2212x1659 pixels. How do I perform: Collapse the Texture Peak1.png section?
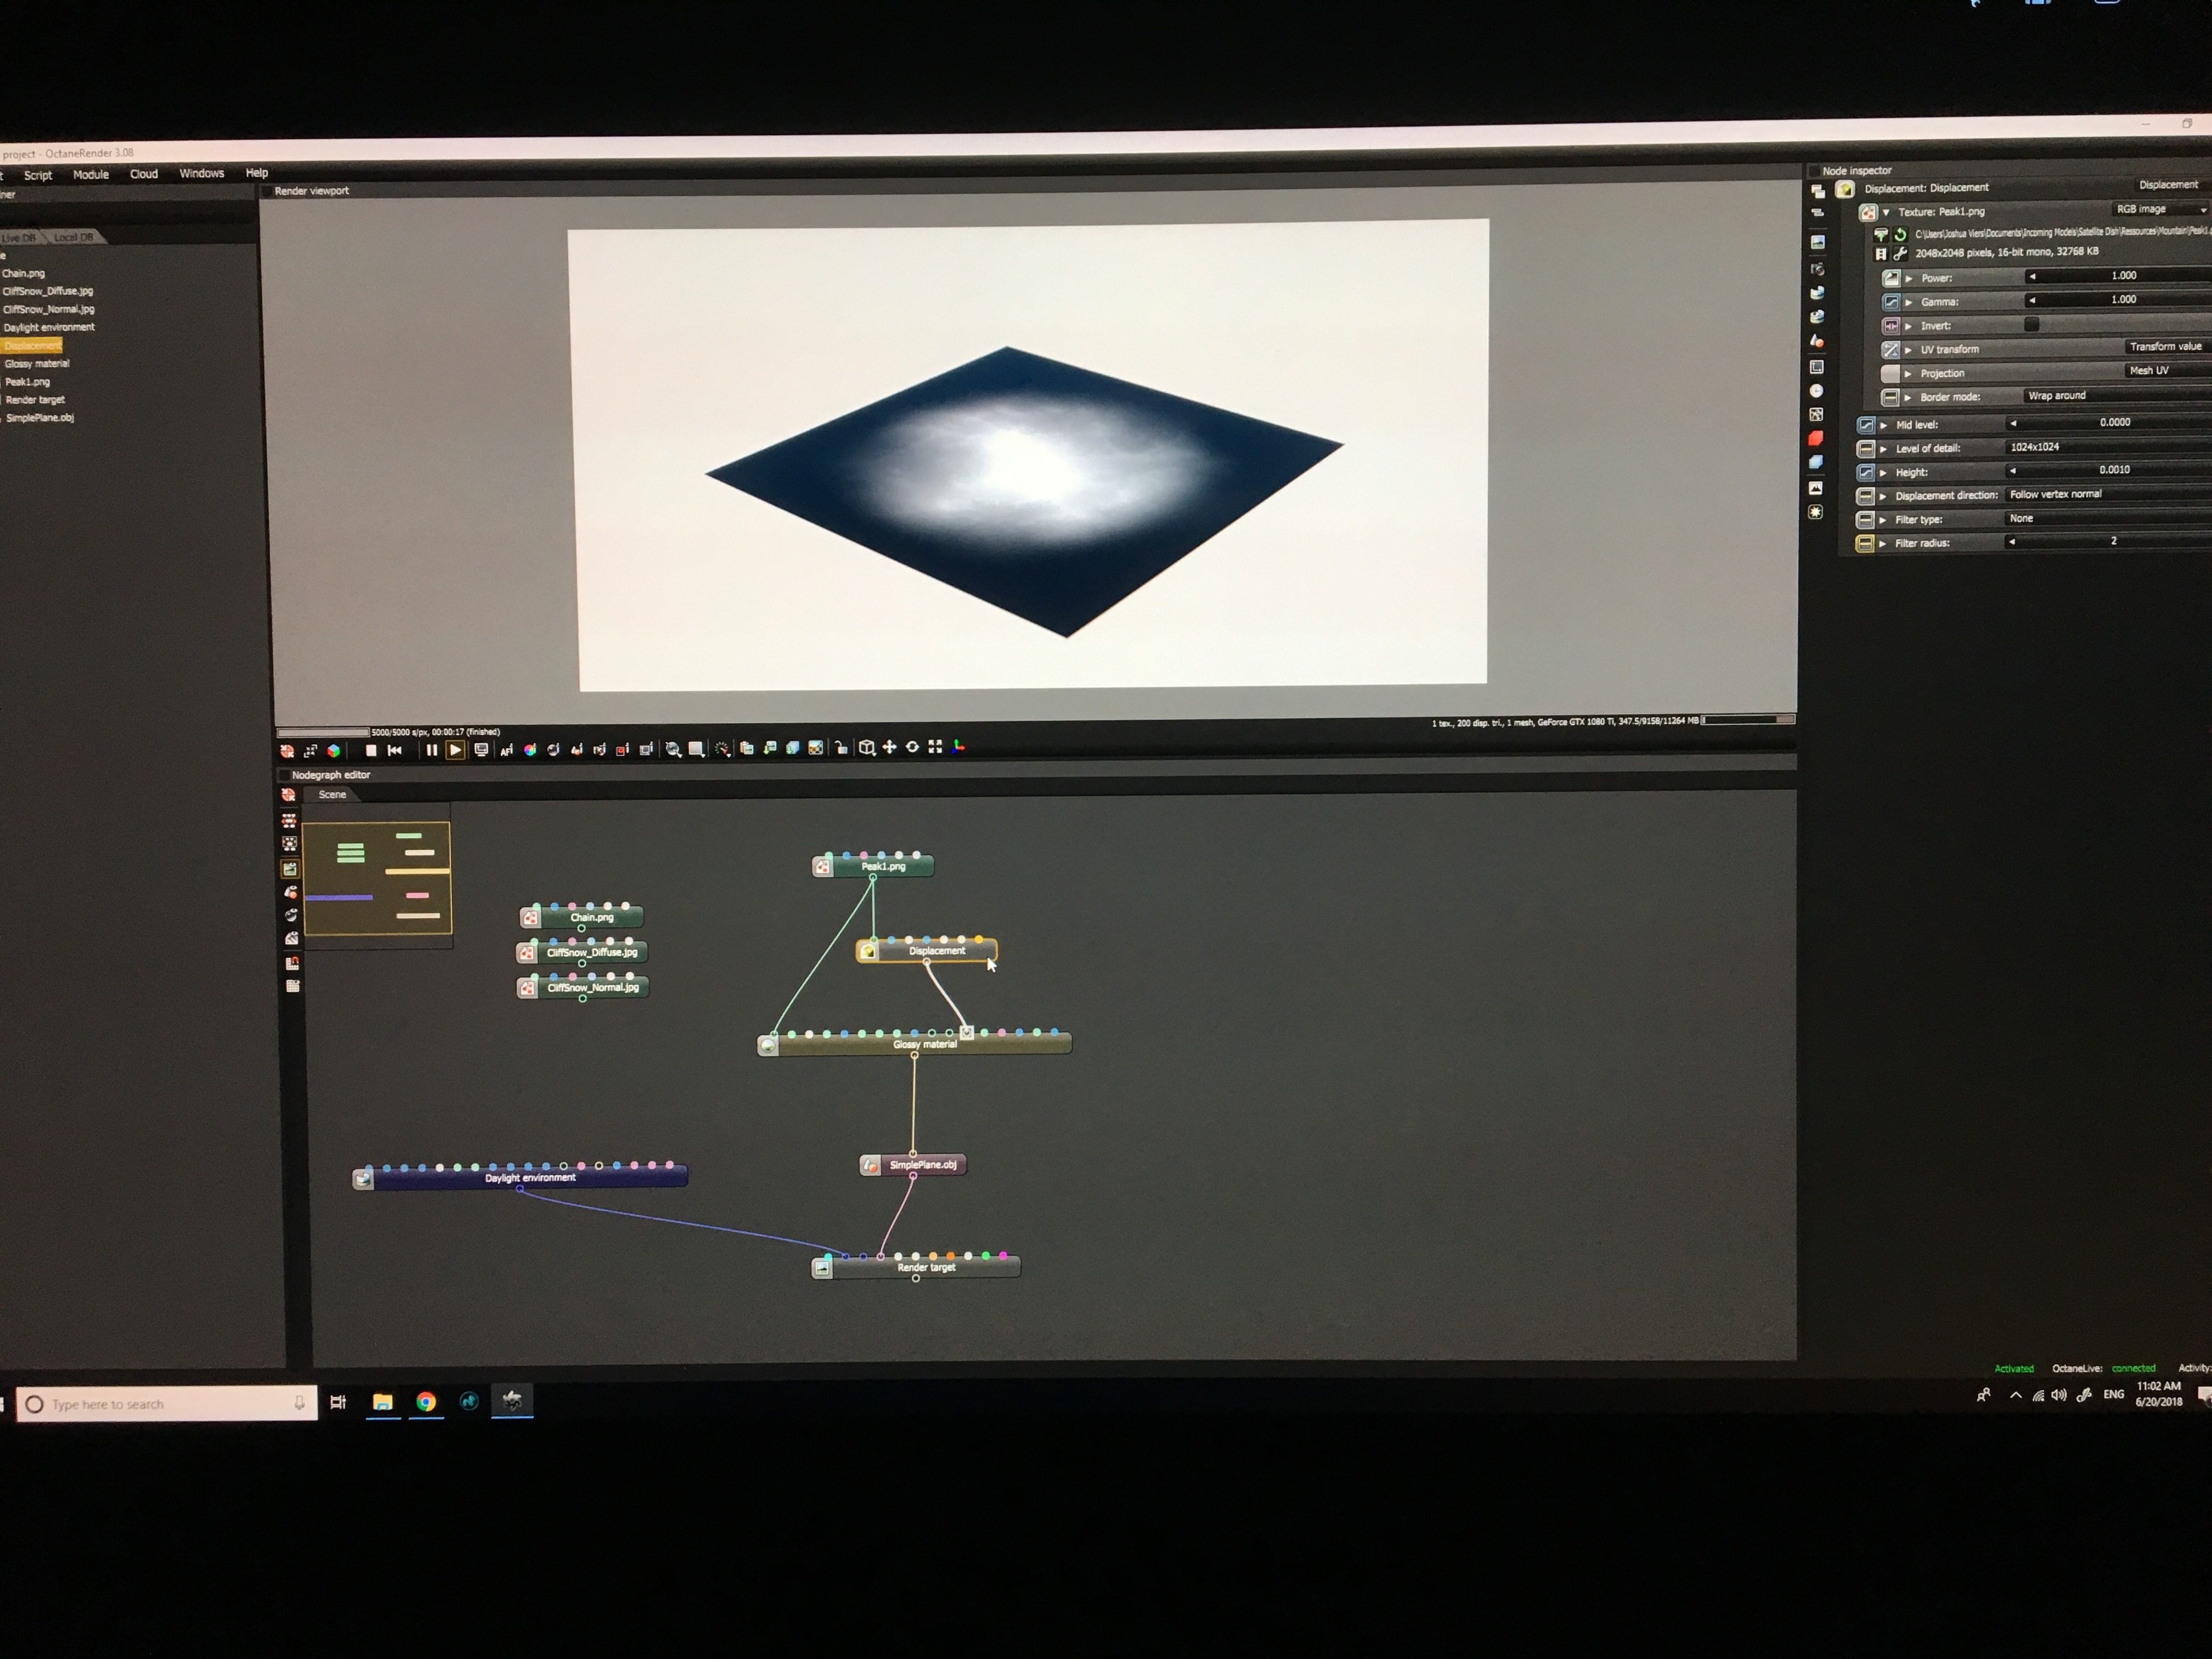[1886, 212]
